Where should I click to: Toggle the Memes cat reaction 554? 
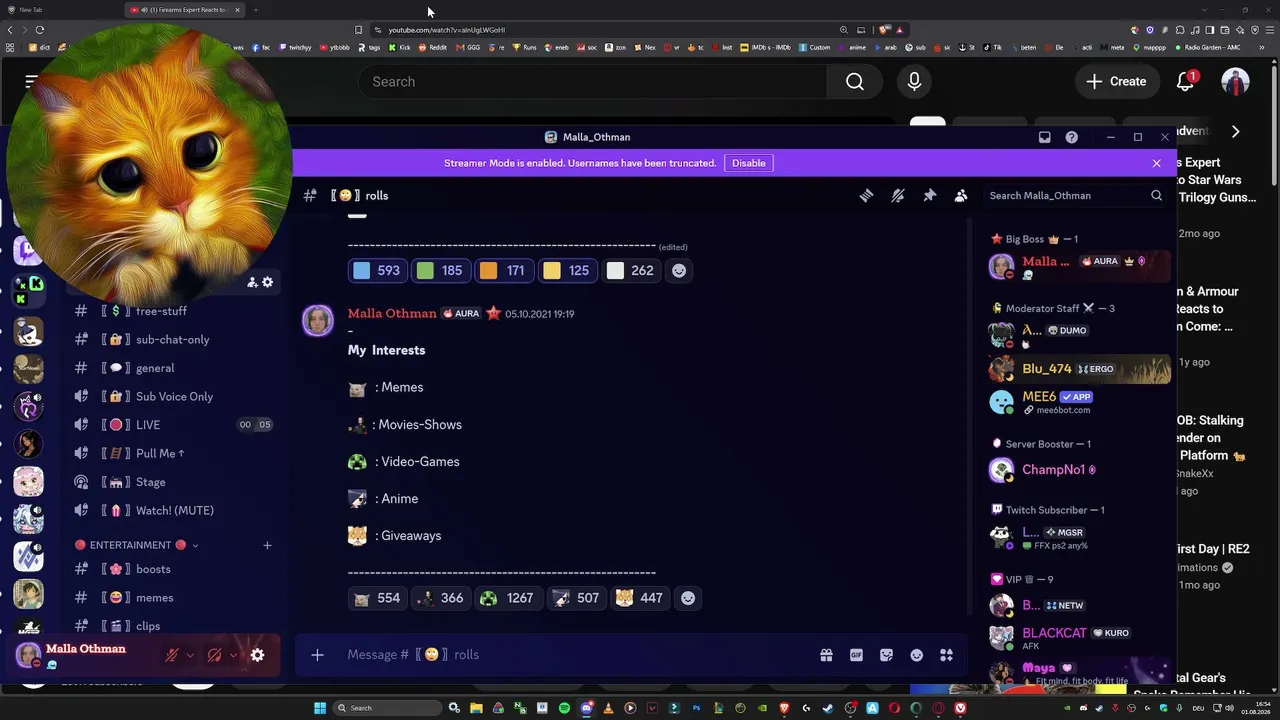[377, 598]
